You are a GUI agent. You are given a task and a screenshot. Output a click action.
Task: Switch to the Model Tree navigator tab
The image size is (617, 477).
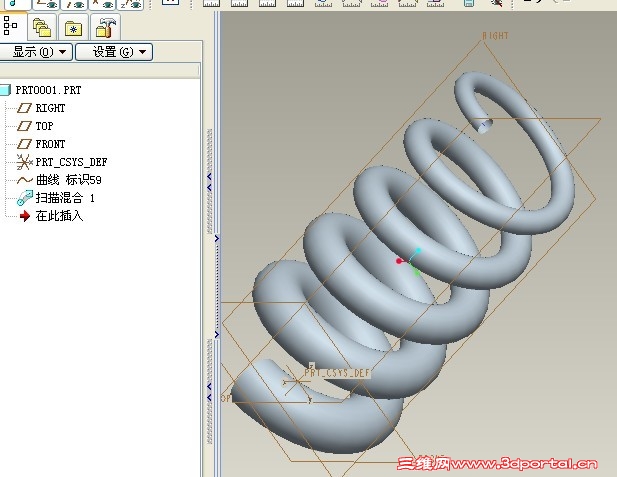click(11, 26)
